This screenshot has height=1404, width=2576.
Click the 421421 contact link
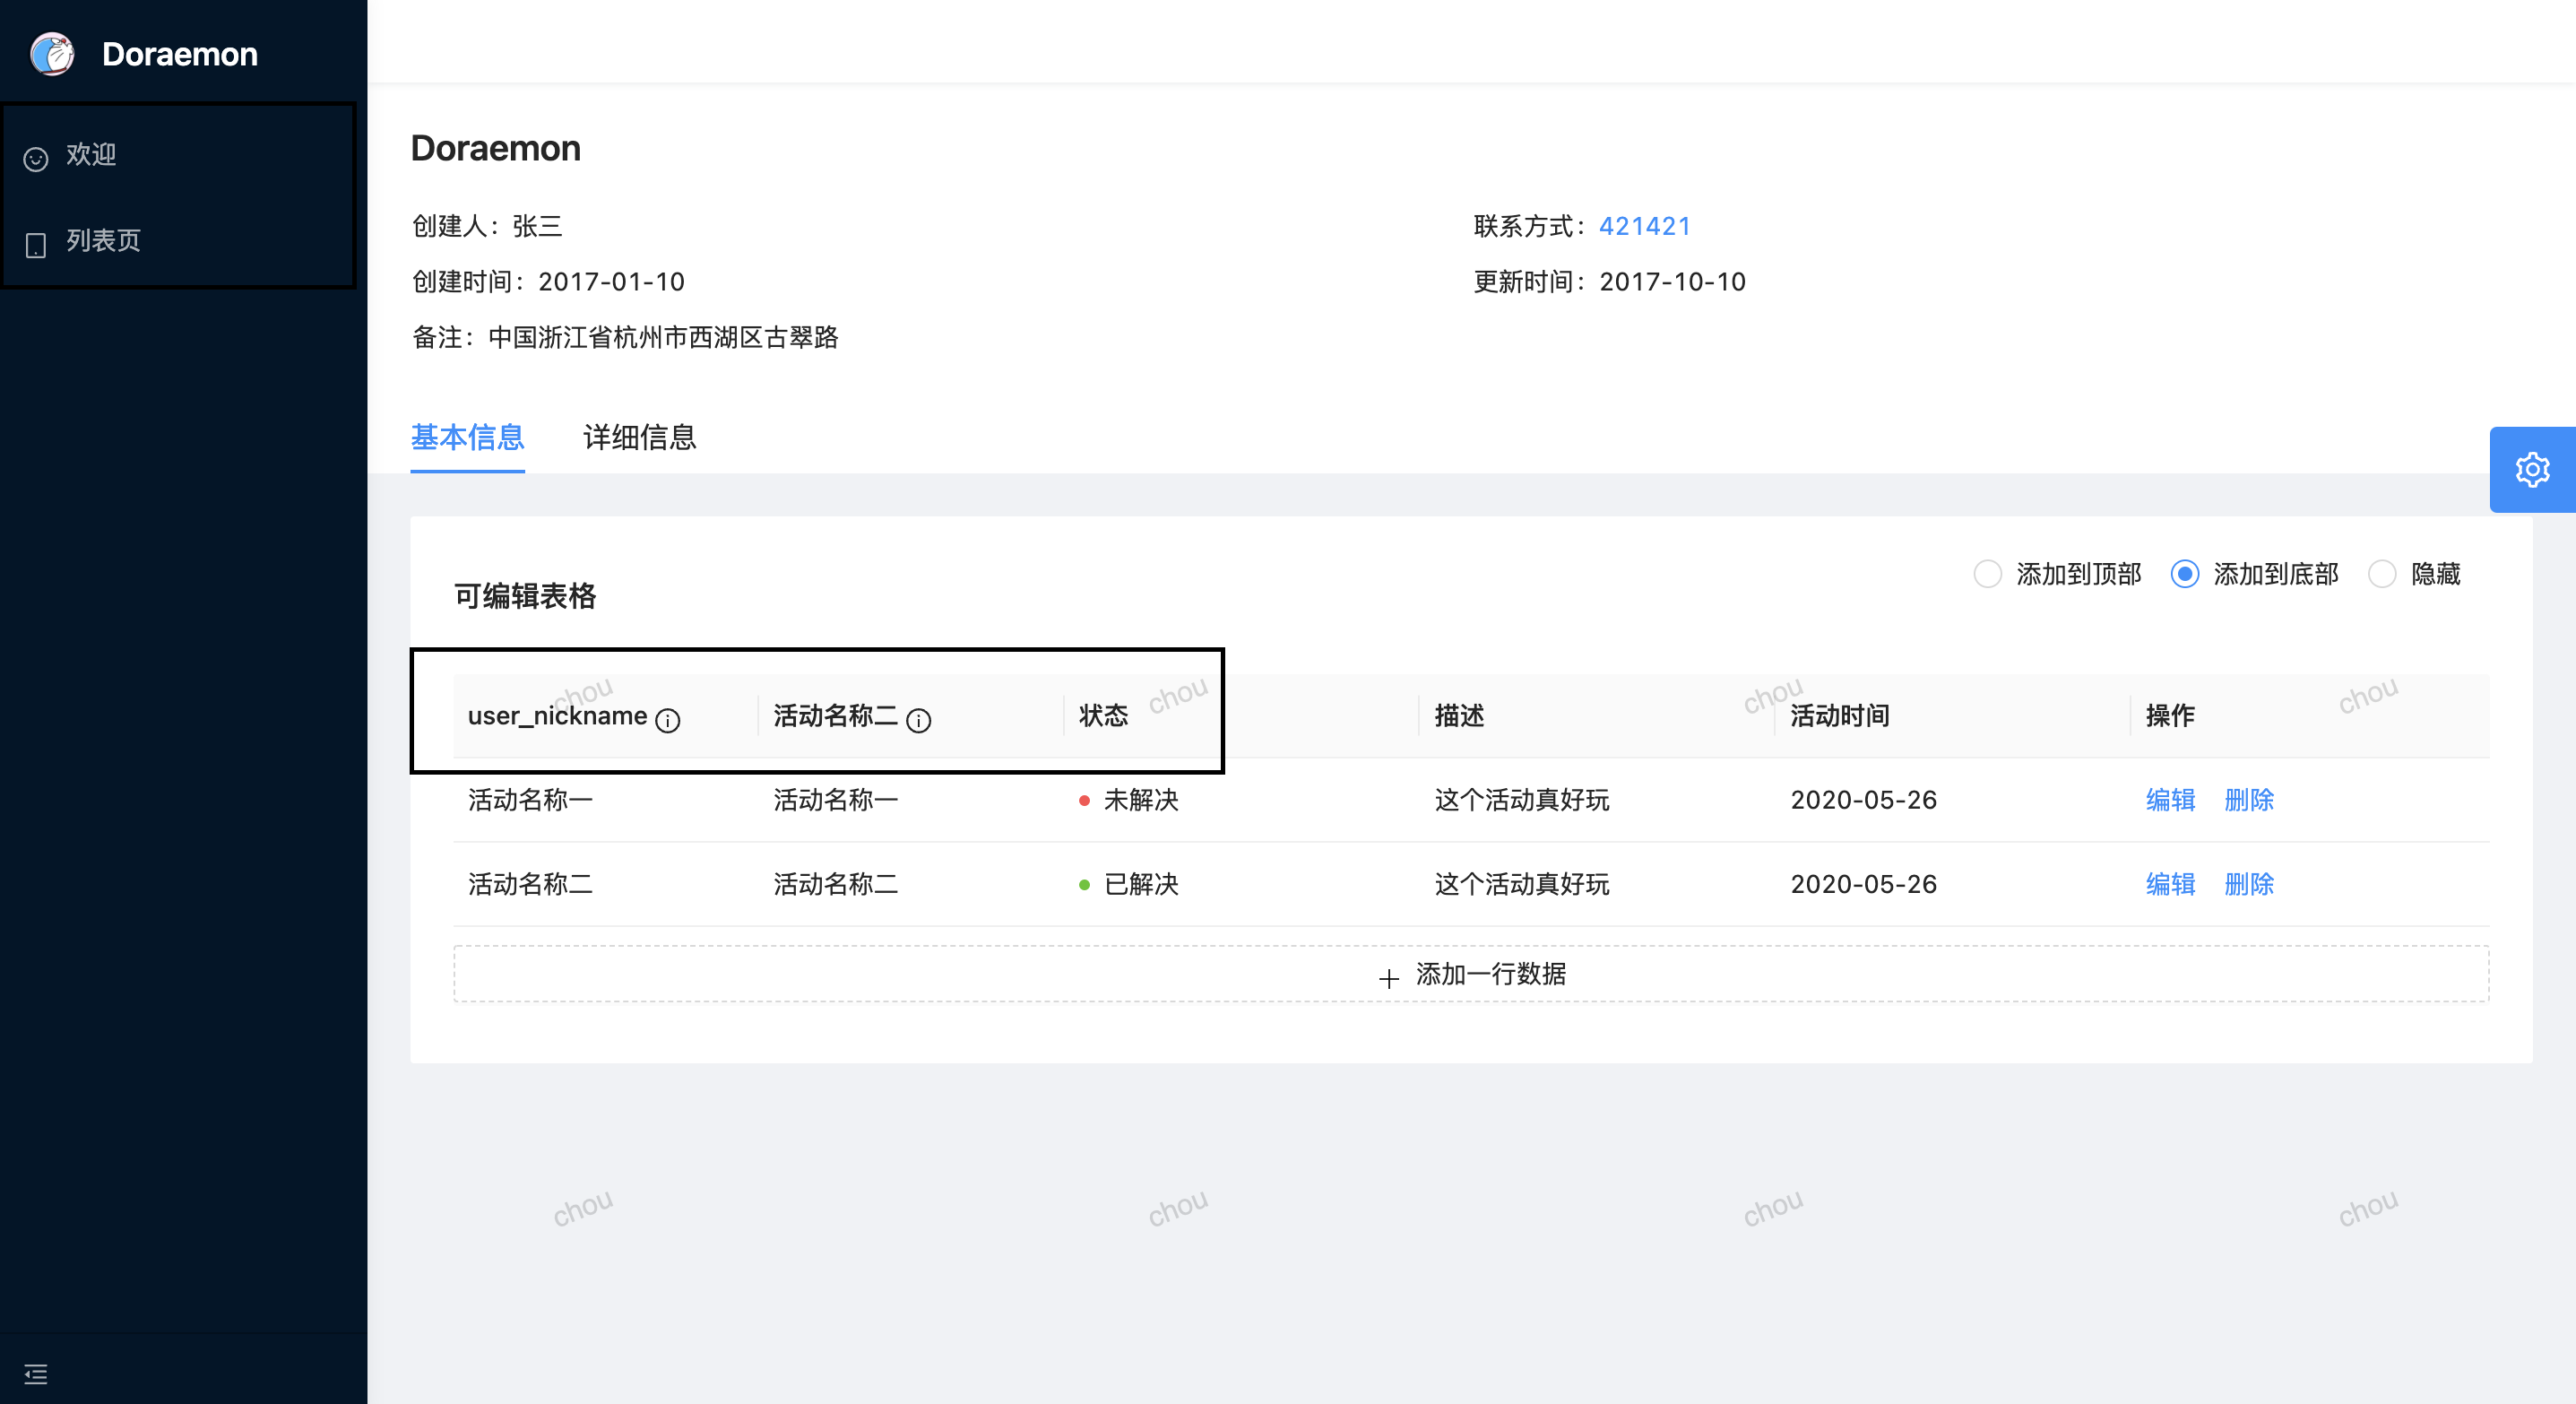point(1644,226)
